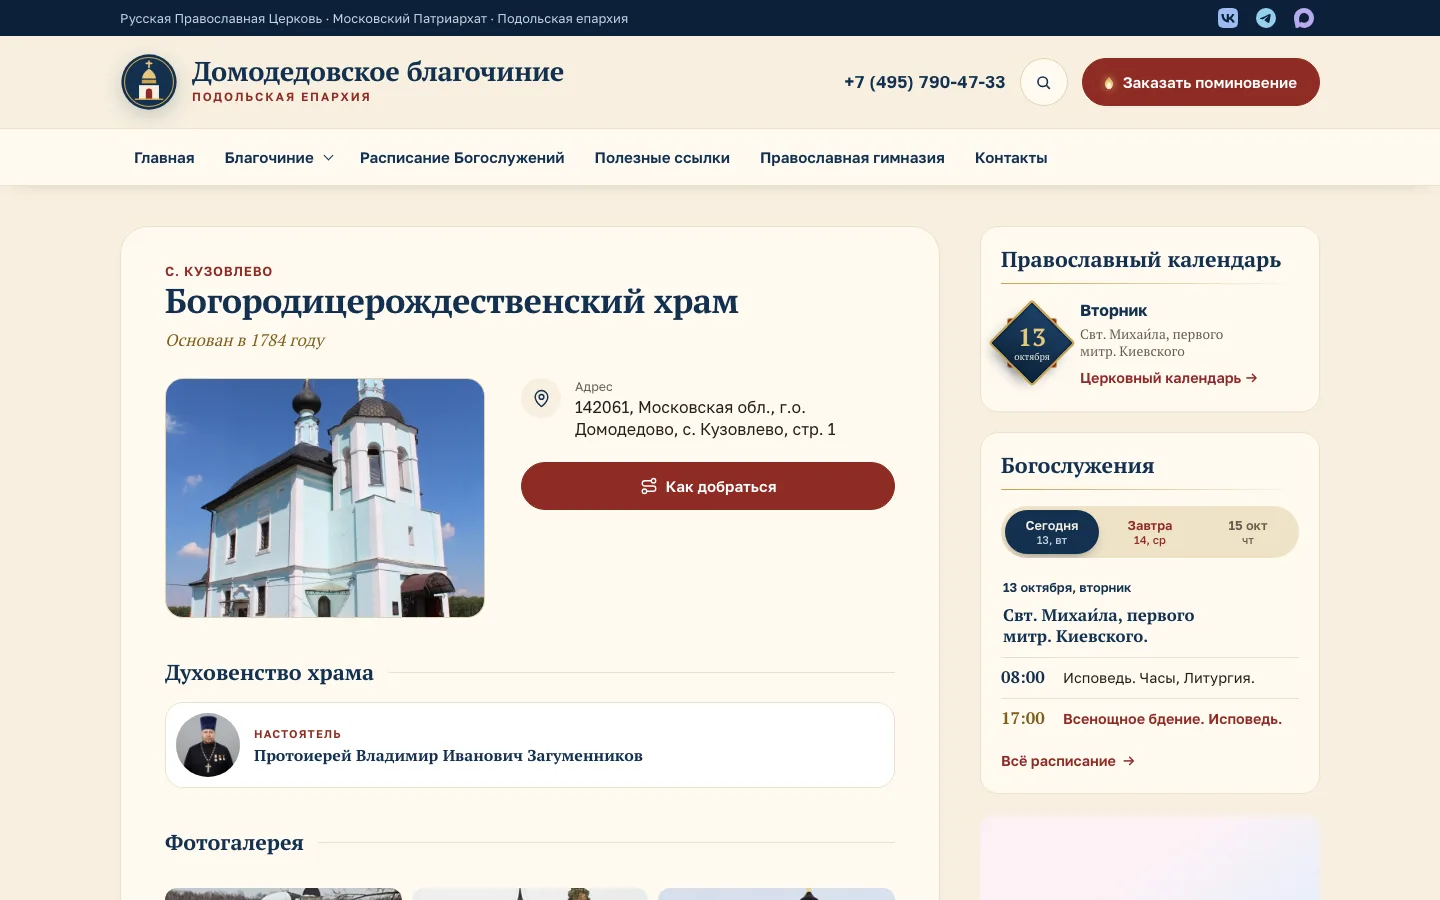Click the Богослужения sidebar heading

pyautogui.click(x=1077, y=466)
